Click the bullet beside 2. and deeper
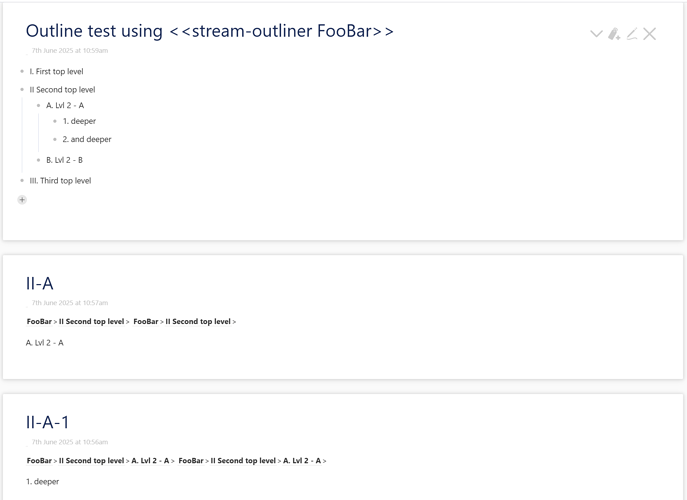This screenshot has height=500, width=687. (x=55, y=139)
